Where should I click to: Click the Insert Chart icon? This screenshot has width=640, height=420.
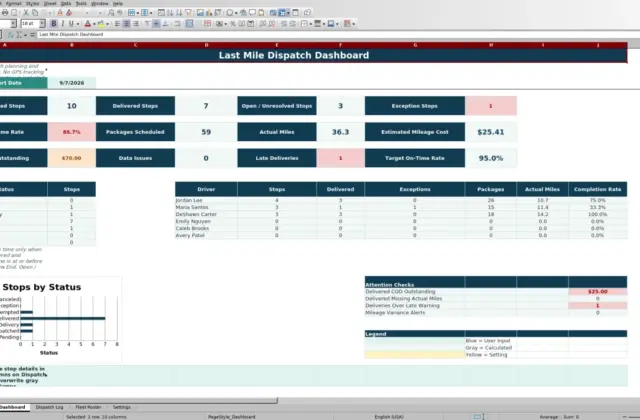209,13
